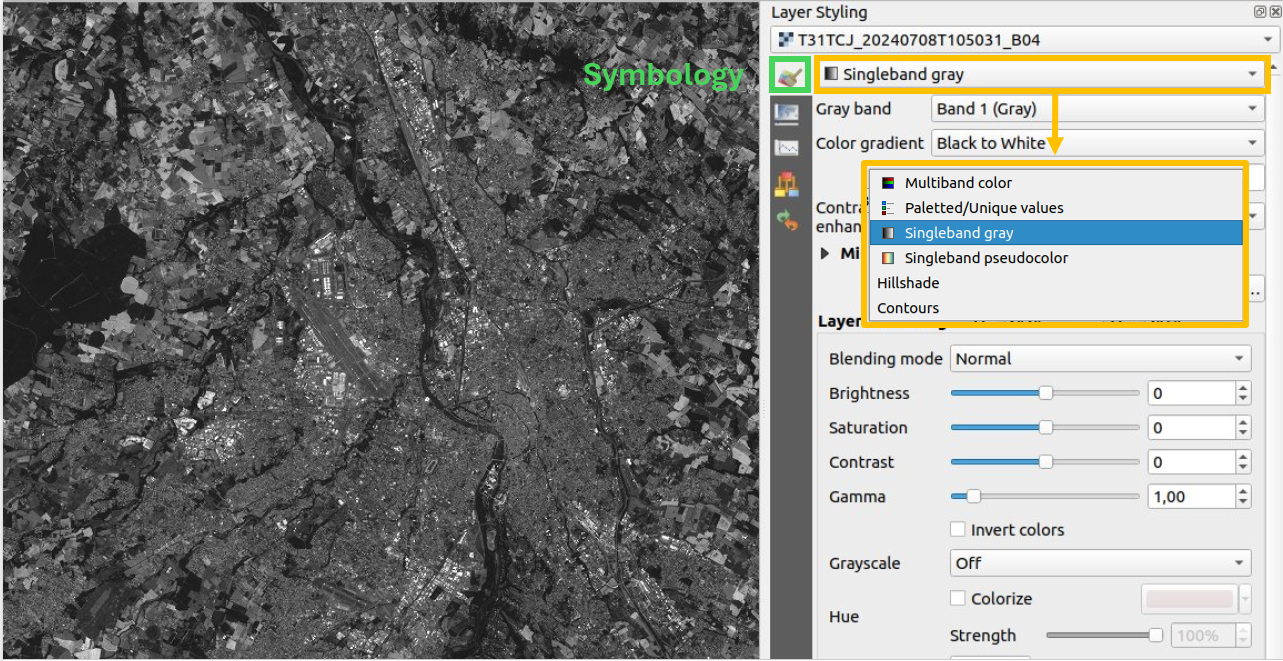Open the Rendering pyramids icon in sidebar

coord(788,184)
